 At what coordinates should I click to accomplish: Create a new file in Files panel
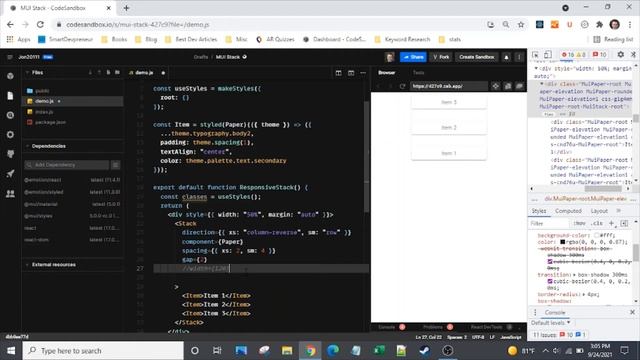tap(108, 73)
